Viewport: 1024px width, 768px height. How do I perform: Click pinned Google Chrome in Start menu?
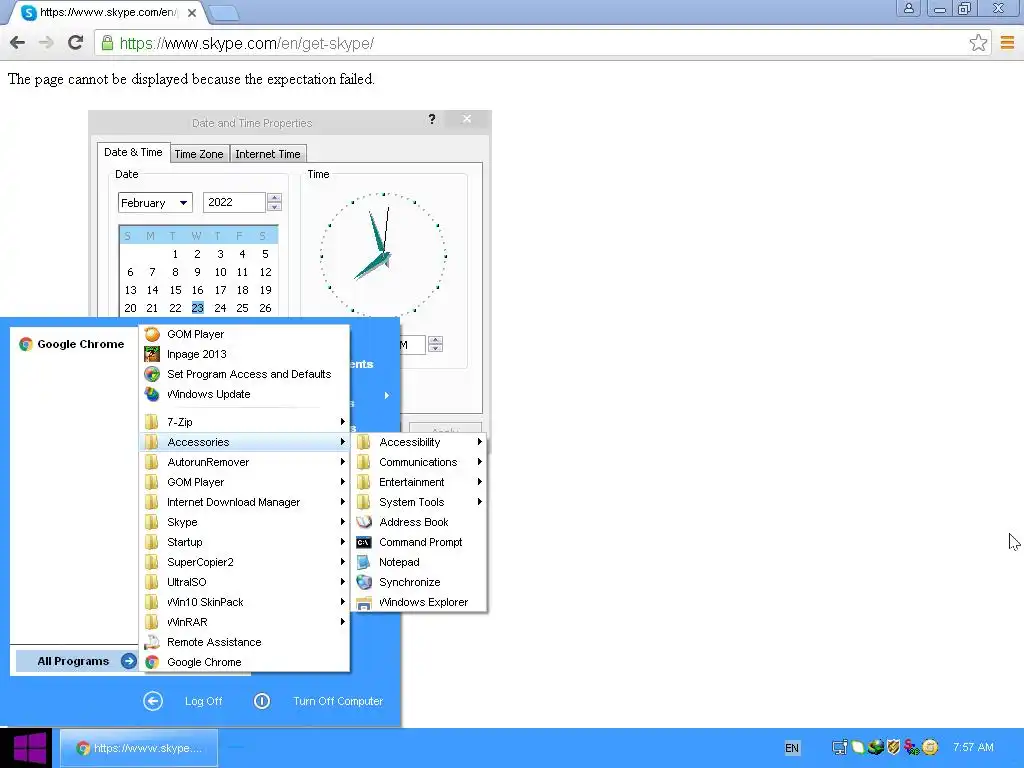[72, 344]
